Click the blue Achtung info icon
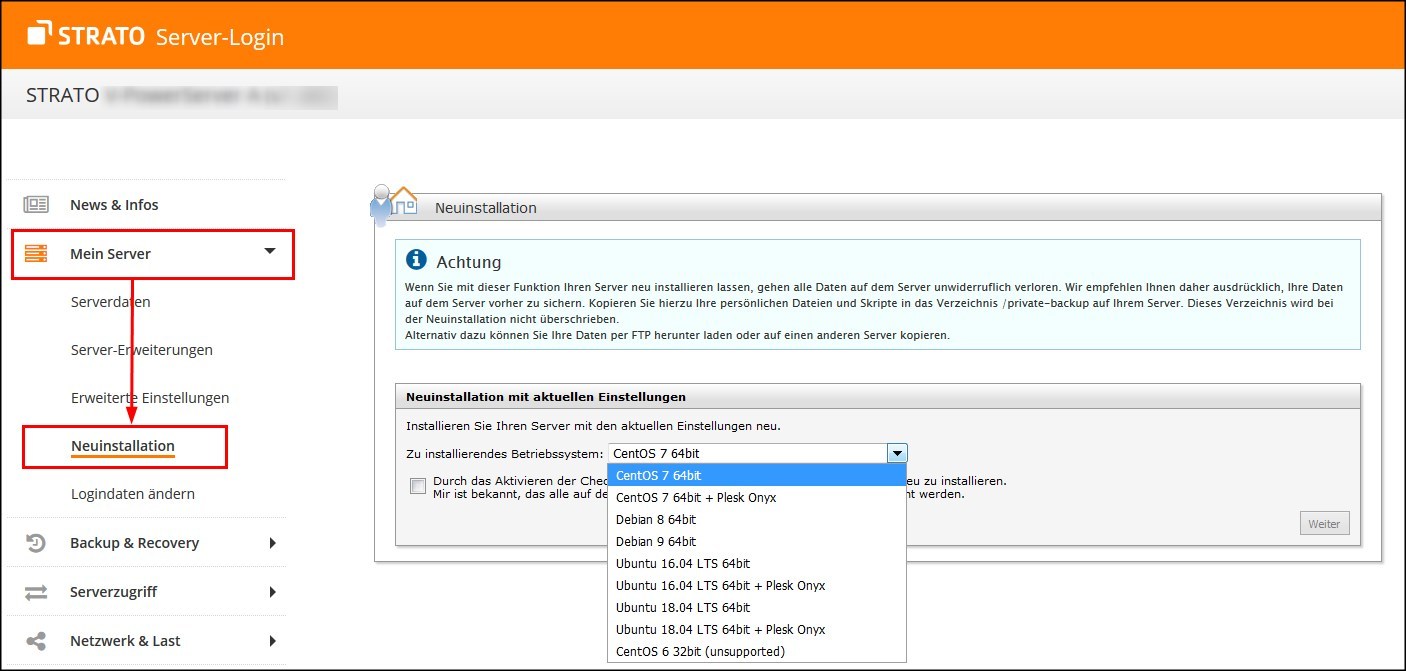 coord(416,261)
